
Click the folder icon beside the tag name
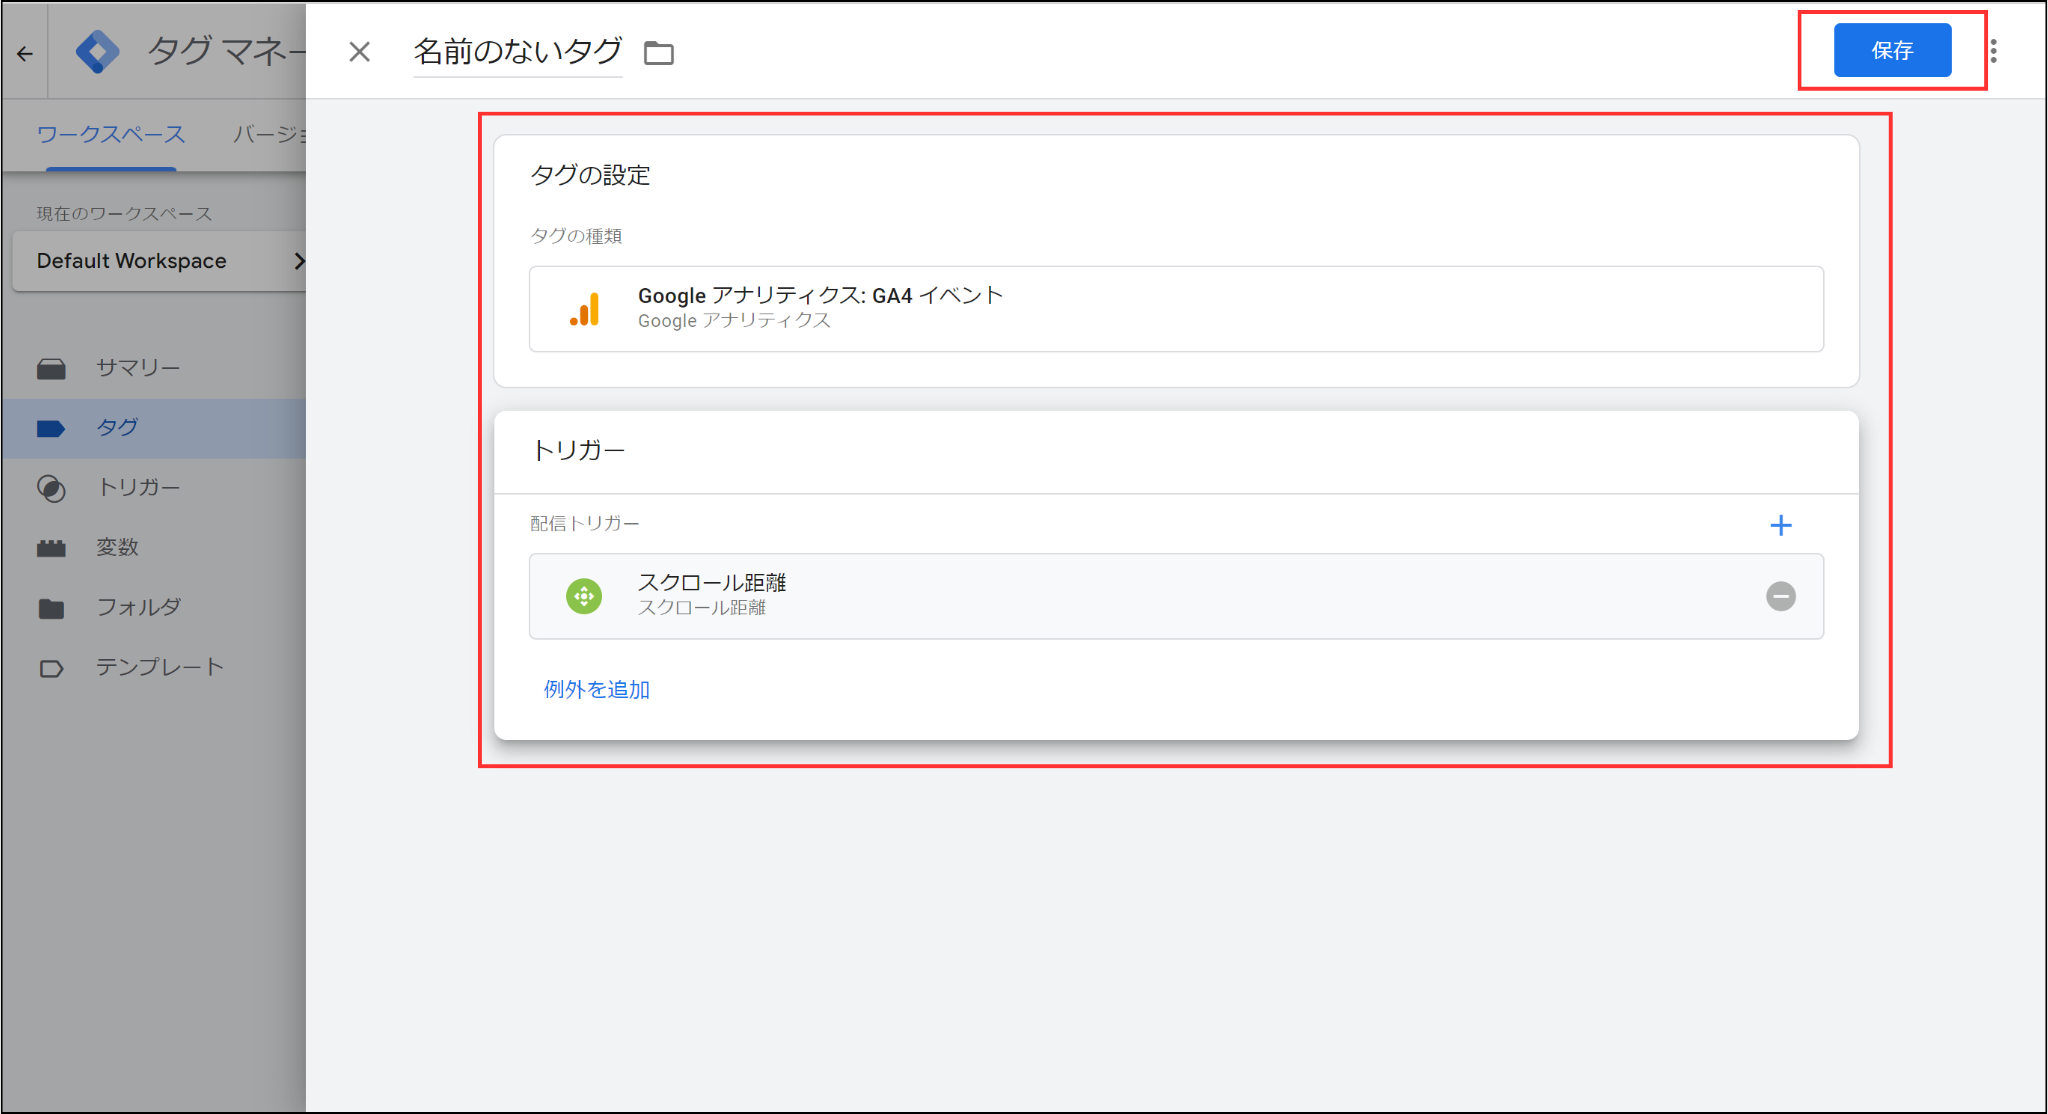(659, 53)
